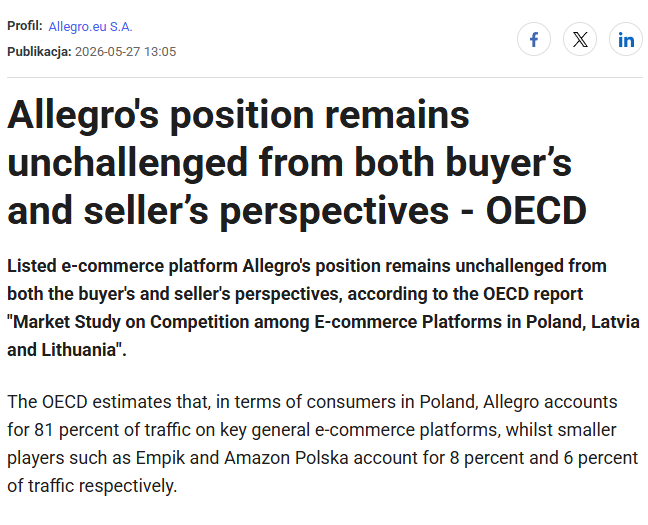This screenshot has height=525, width=648.
Task: Click the headline starting "Allegro's position remains"
Action: (297, 162)
